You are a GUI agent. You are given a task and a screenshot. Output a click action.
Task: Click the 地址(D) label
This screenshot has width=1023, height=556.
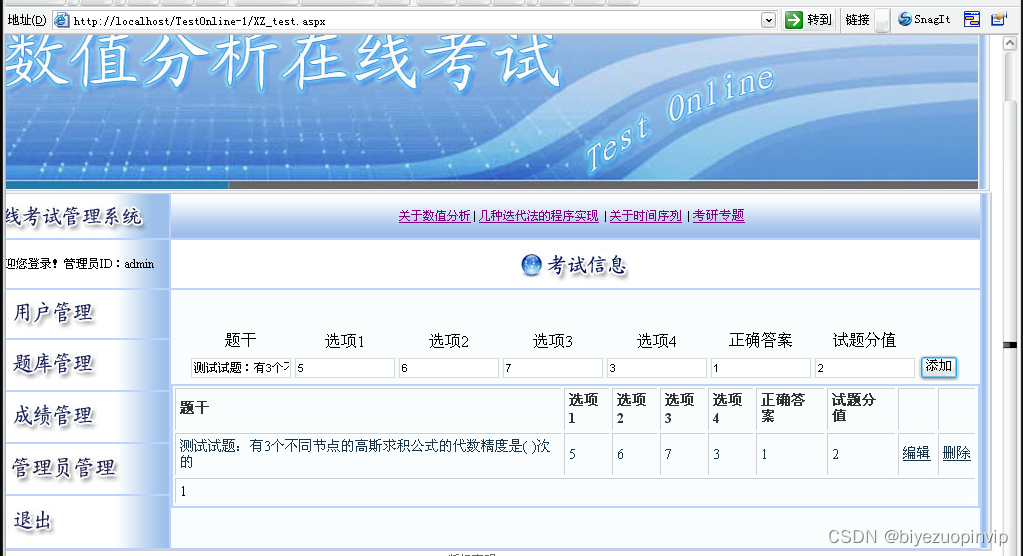[x=27, y=20]
